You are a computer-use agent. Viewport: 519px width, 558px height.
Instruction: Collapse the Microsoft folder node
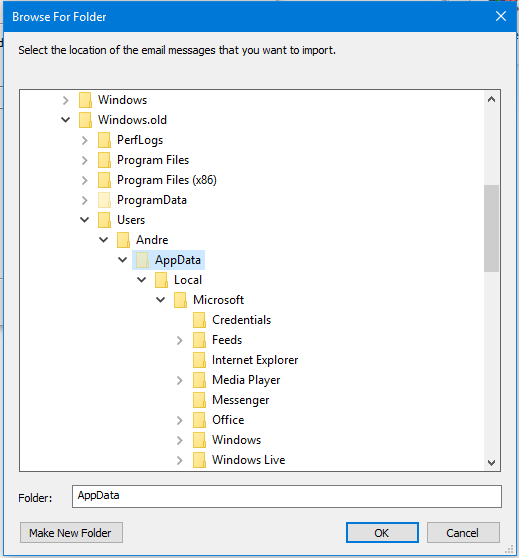pyautogui.click(x=161, y=300)
